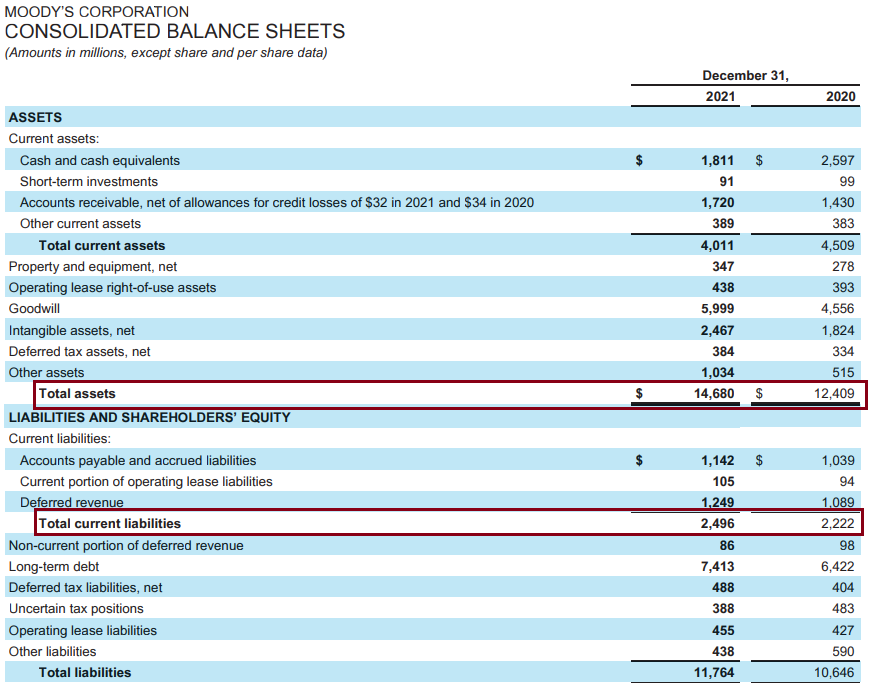Click the Cash and cash equivalents row label
The width and height of the screenshot is (869, 686).
[100, 160]
